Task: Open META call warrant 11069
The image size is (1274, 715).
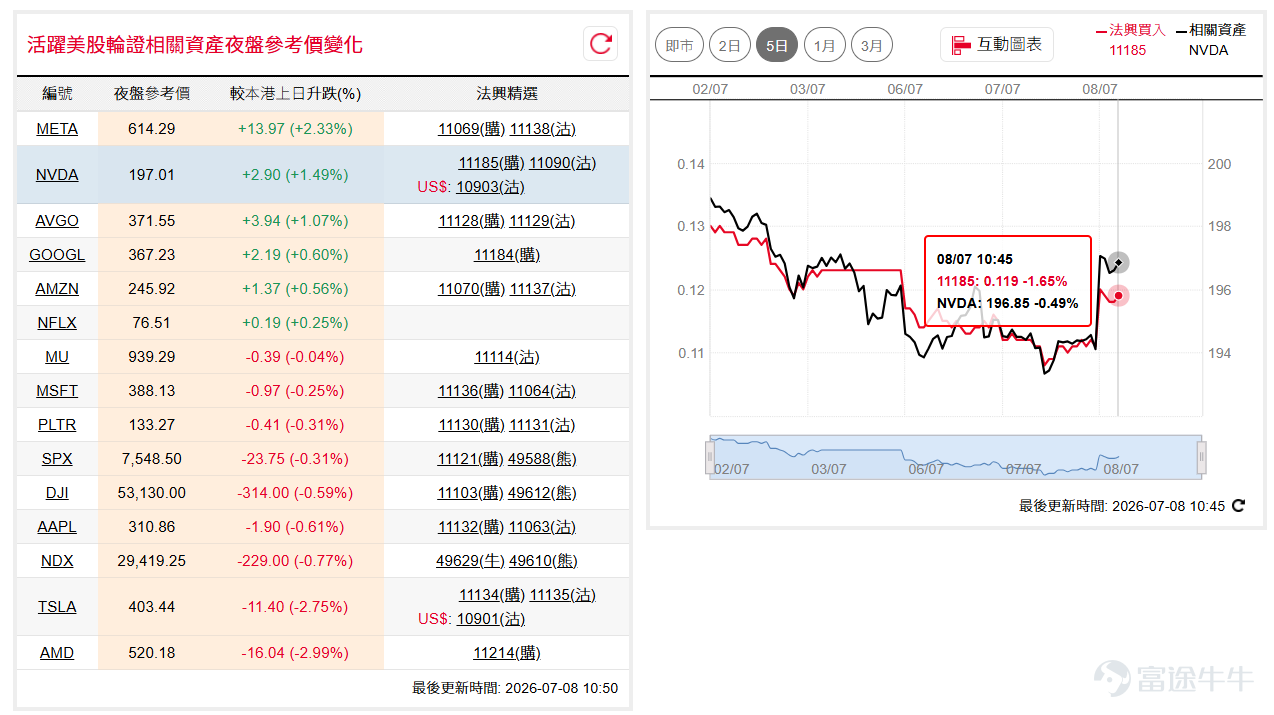Action: click(x=471, y=129)
